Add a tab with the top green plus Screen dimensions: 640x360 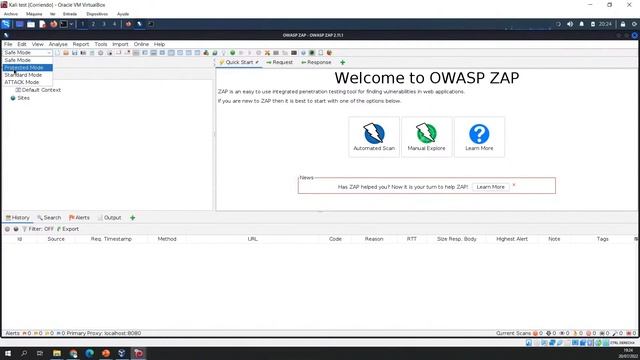point(342,62)
